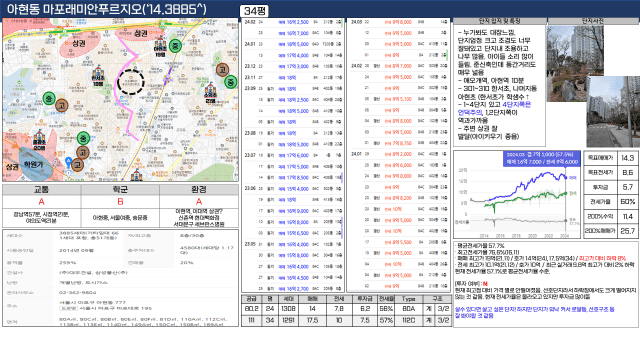Select the green 중 marker beside 아현초
The width and height of the screenshot is (640, 360).
tap(176, 46)
